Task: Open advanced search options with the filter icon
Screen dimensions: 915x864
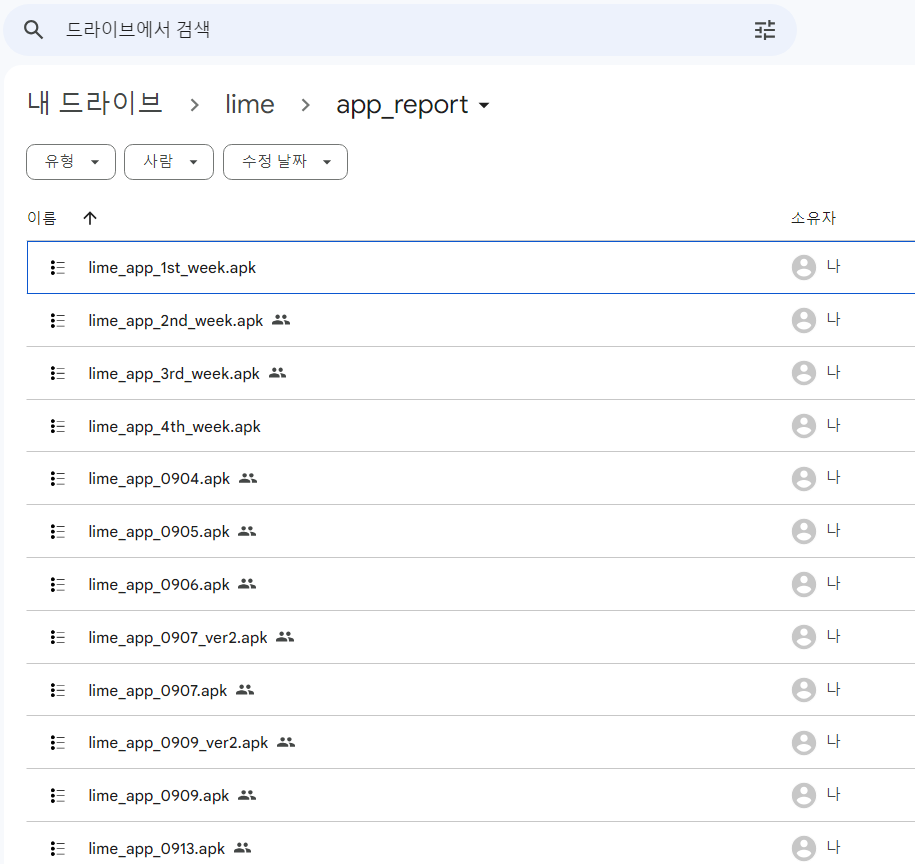Action: tap(764, 30)
